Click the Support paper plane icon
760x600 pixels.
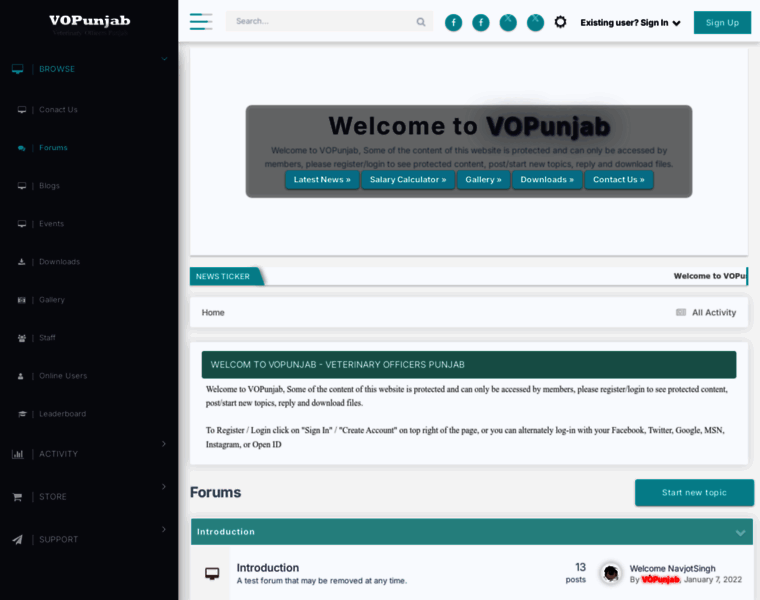coord(17,539)
